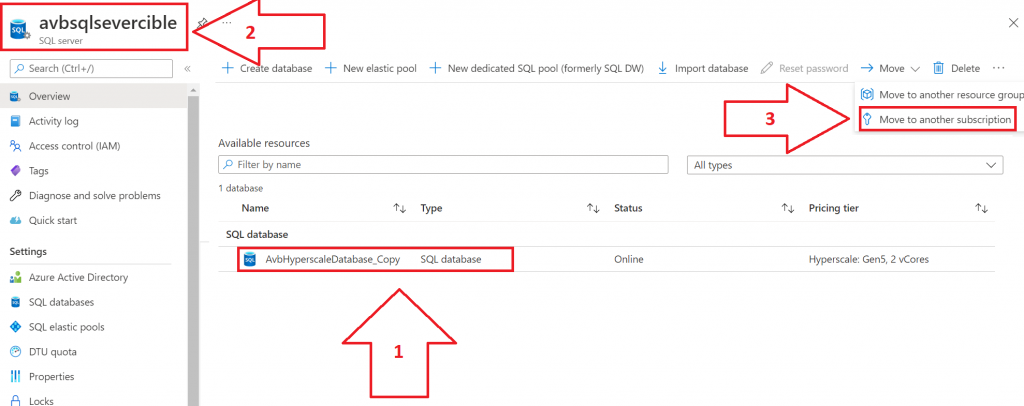Open Diagnose and solve problems
The height and width of the screenshot is (406, 1024).
pos(94,196)
